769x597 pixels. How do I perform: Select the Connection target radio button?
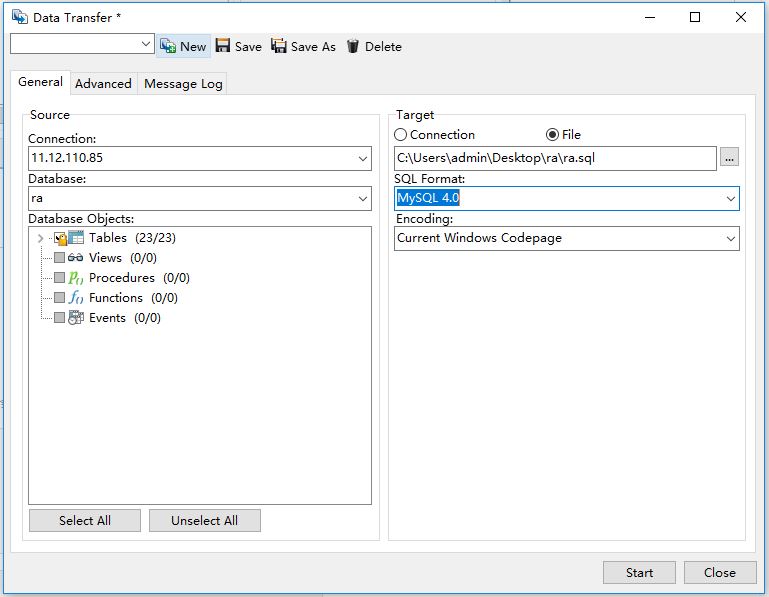400,134
